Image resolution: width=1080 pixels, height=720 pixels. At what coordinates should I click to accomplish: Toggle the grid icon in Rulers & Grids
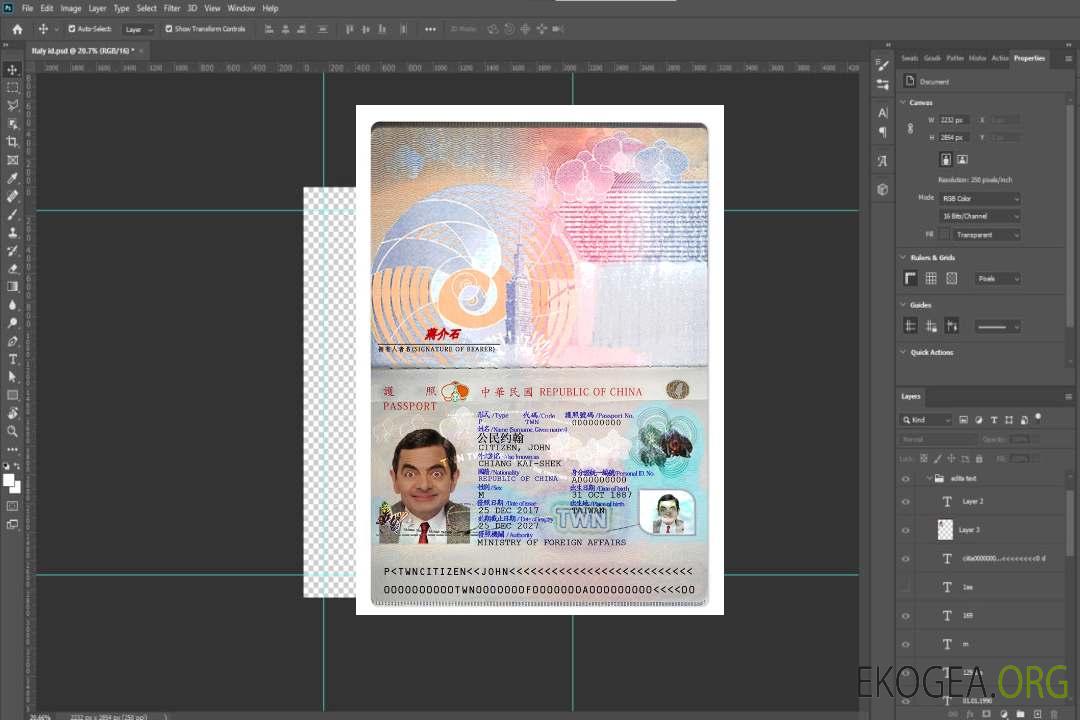click(931, 278)
